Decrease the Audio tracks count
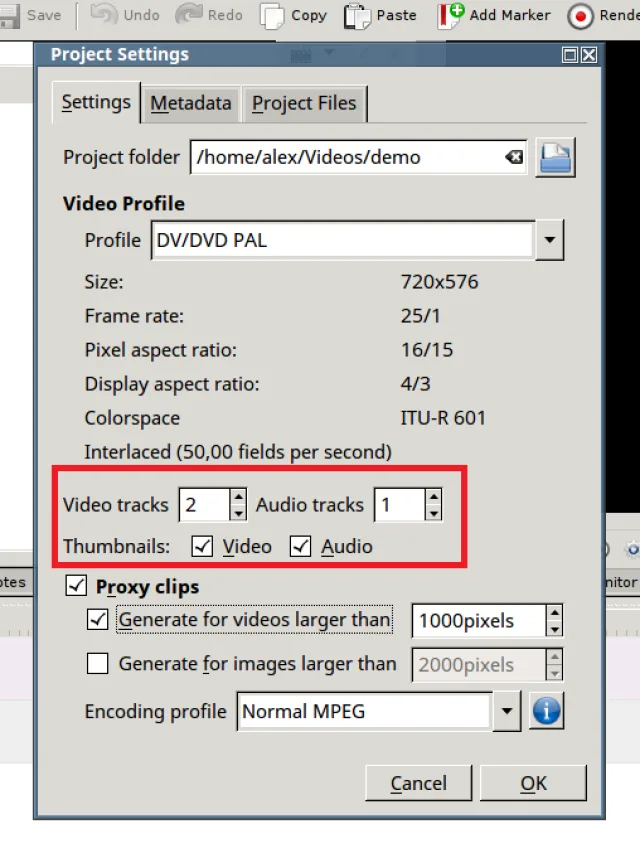The width and height of the screenshot is (640, 853). click(x=433, y=513)
